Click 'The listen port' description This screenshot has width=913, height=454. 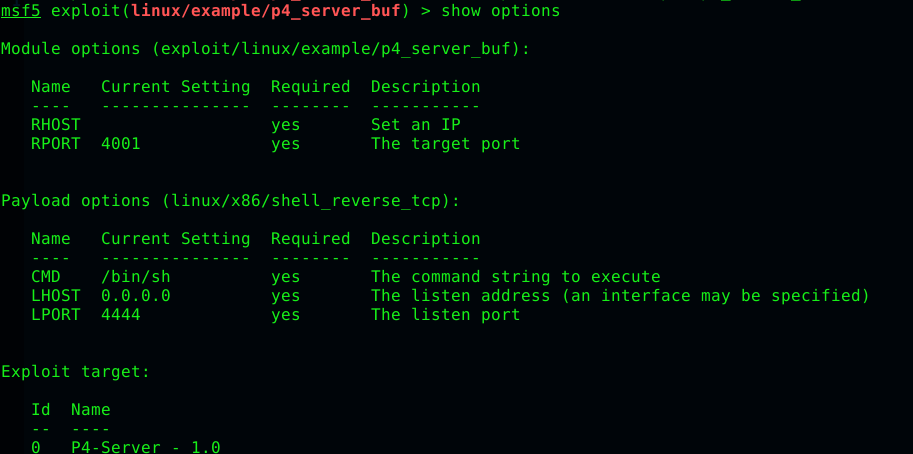point(445,315)
